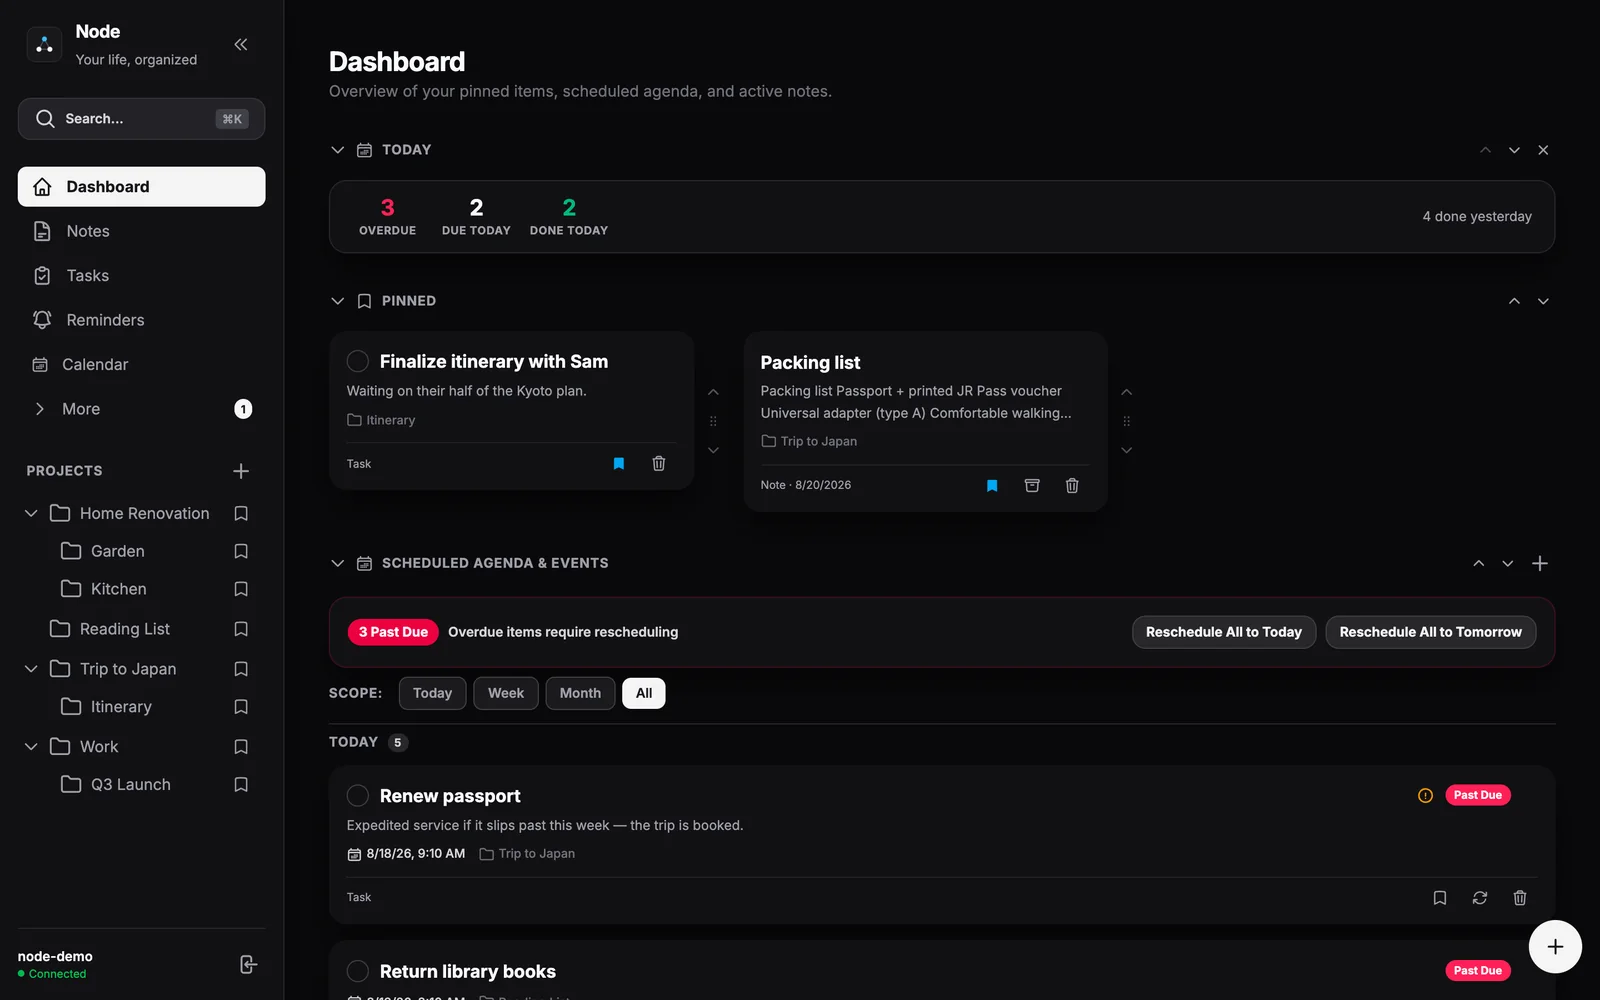This screenshot has width=1600, height=1000.
Task: Close the Today section with X
Action: point(1543,150)
